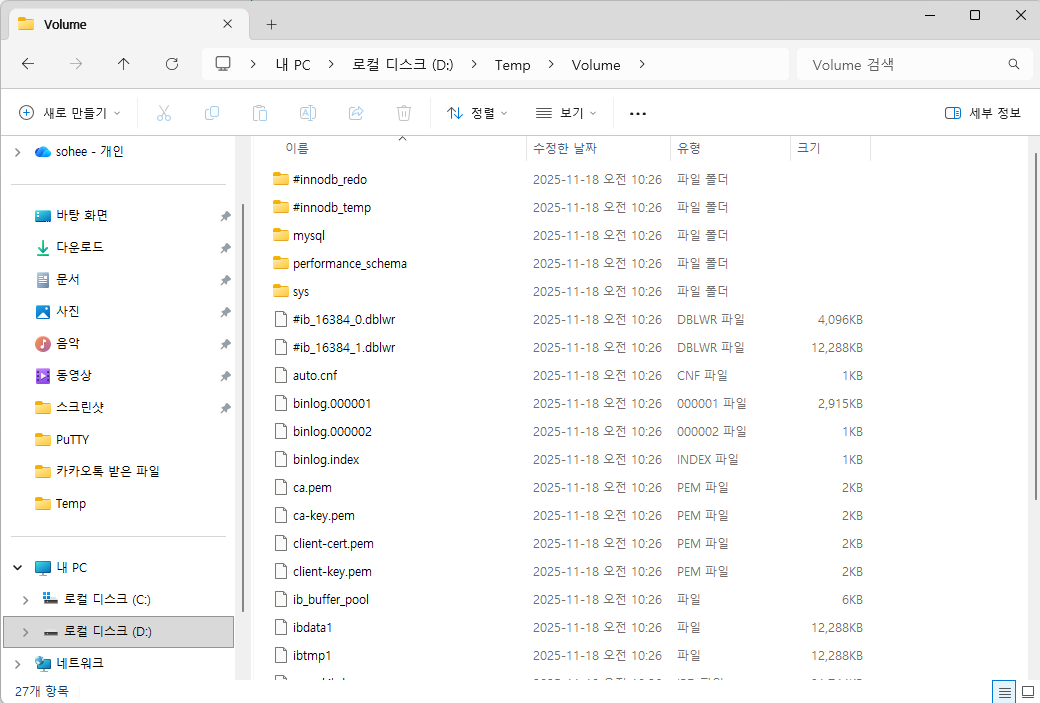1040x703 pixels.
Task: Click the Cut scissors icon in toolbar
Action: coord(164,113)
